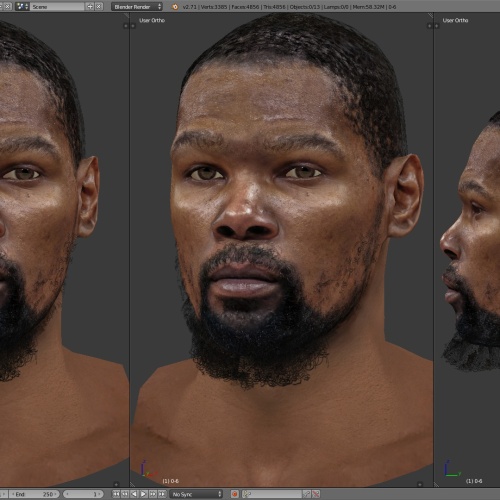Image resolution: width=500 pixels, height=500 pixels.
Task: Insert keyframes with the key icon
Action: [x=306, y=494]
